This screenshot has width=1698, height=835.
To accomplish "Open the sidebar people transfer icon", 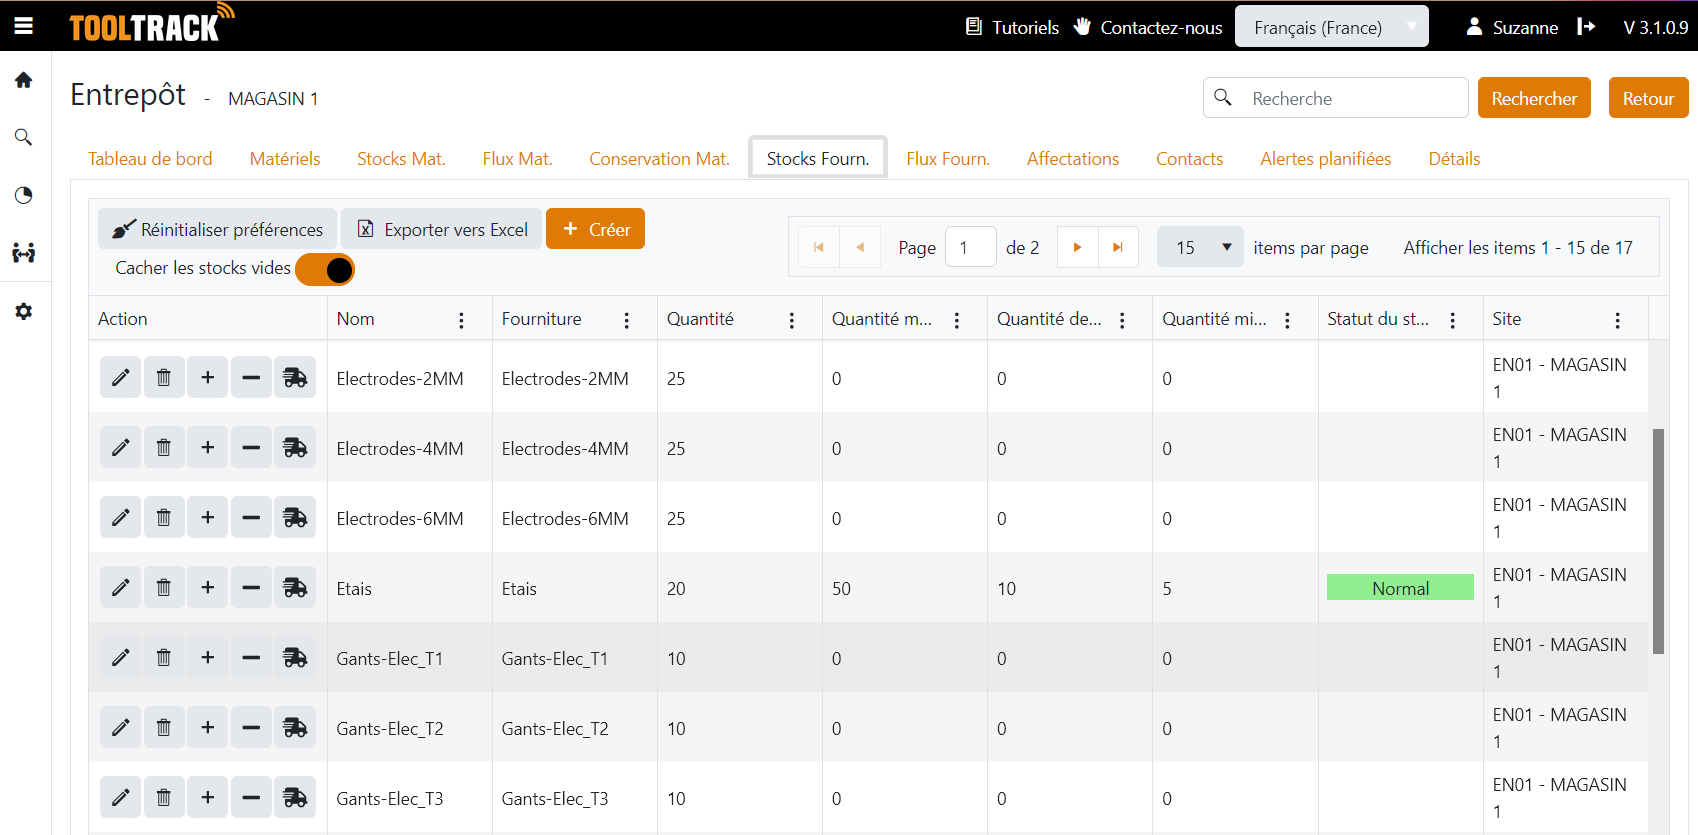I will coord(24,253).
